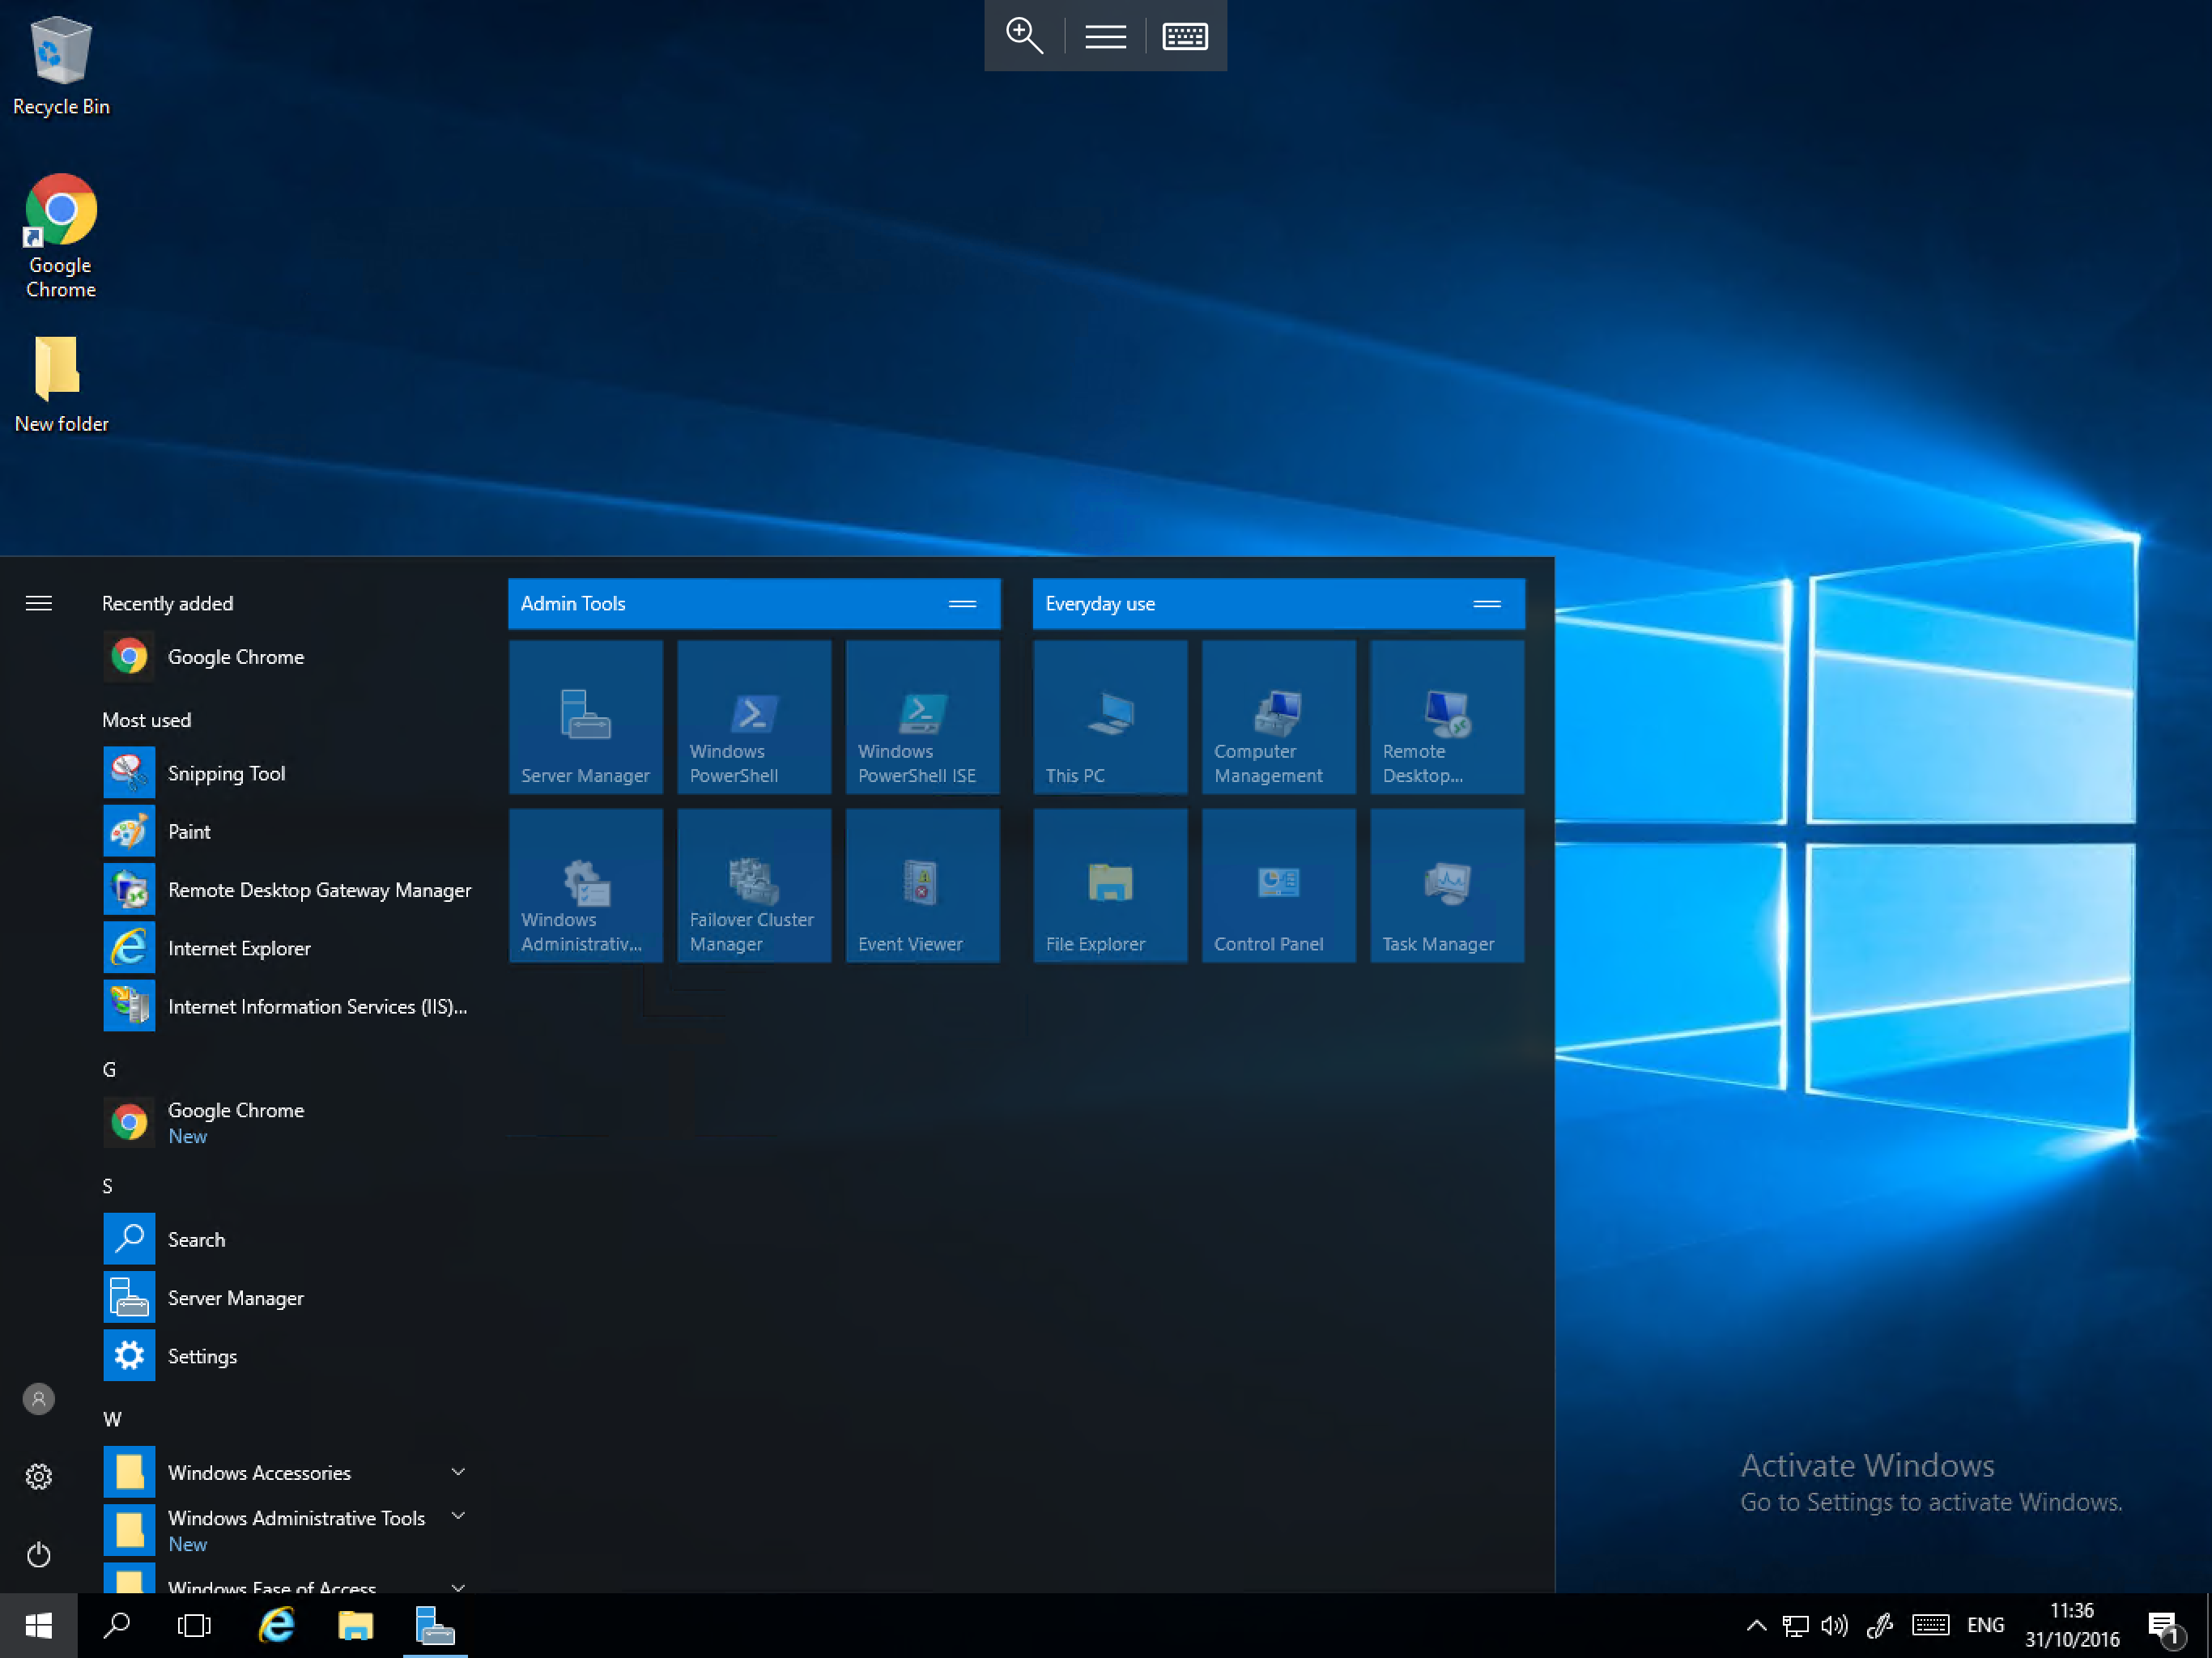
Task: Open taskbar search magnifier
Action: (x=117, y=1625)
